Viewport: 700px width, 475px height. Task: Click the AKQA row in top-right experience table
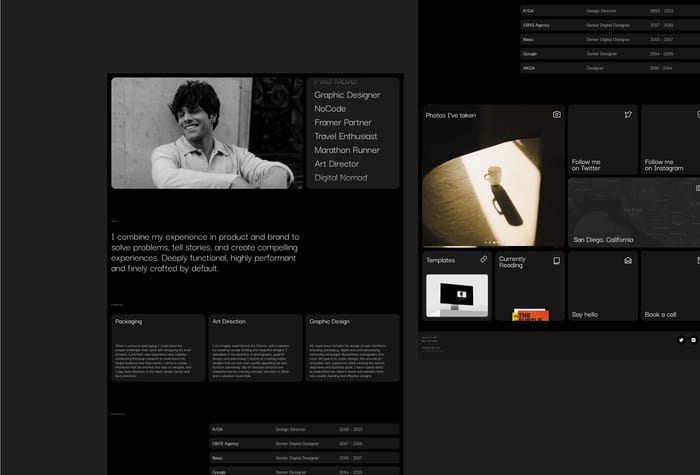point(610,68)
